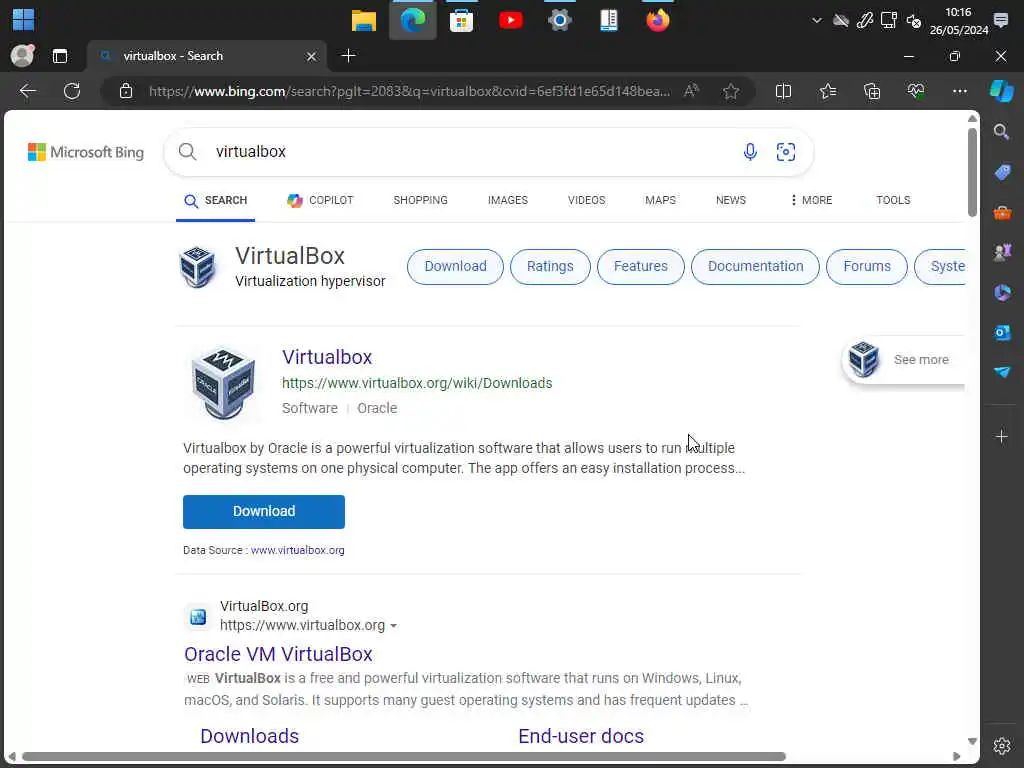Open the clock showing 10:16
Image resolution: width=1024 pixels, height=768 pixels.
click(958, 21)
